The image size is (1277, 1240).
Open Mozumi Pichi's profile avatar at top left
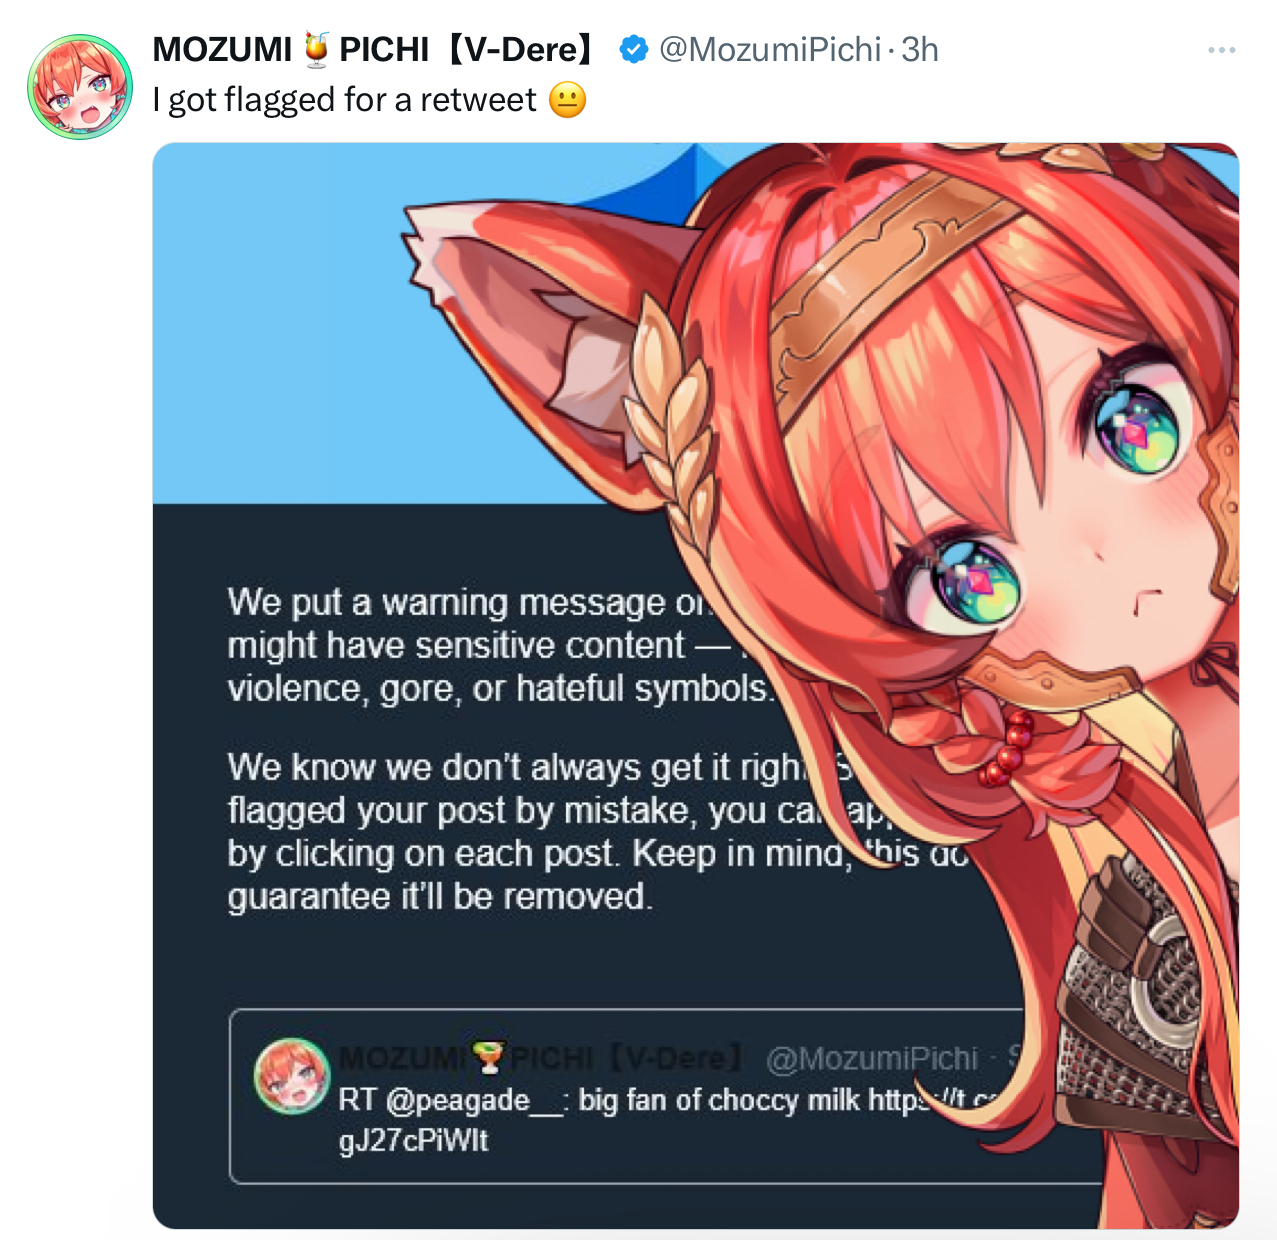coord(80,87)
